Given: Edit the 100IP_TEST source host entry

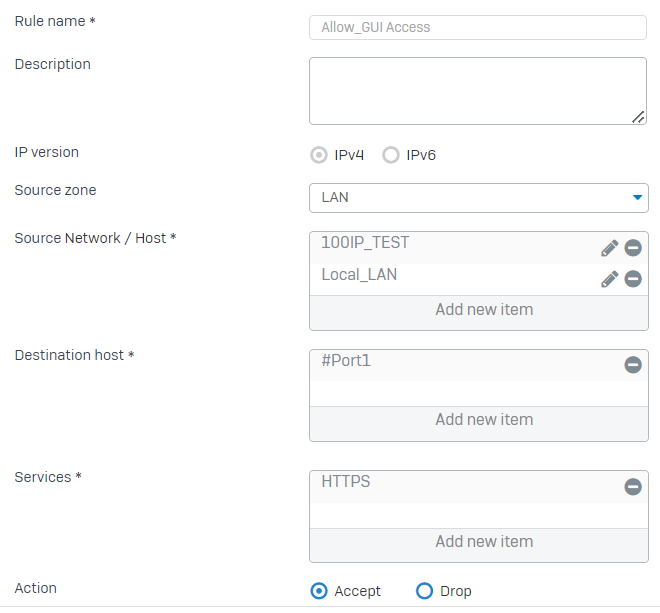Looking at the screenshot, I should [x=609, y=248].
